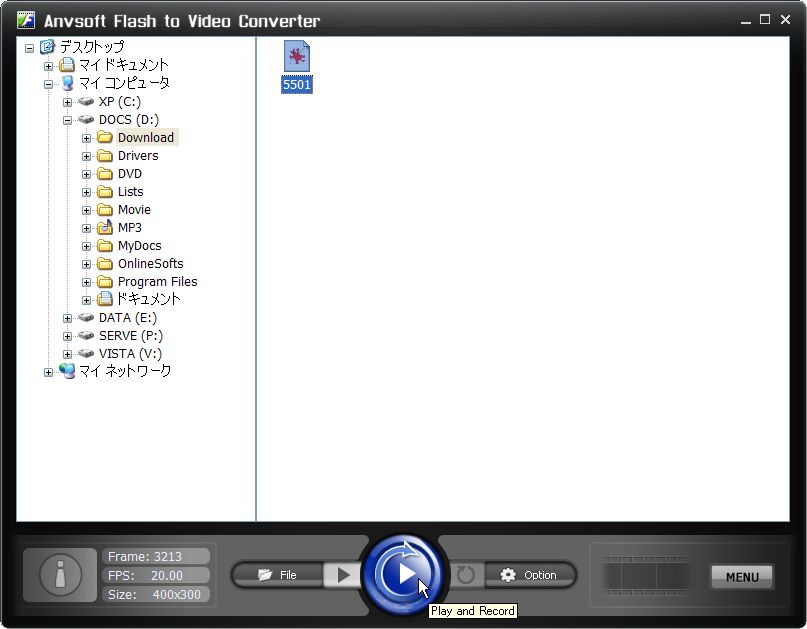The image size is (807, 629).
Task: Collapse the DOCS (D:) drive
Action: tap(67, 120)
